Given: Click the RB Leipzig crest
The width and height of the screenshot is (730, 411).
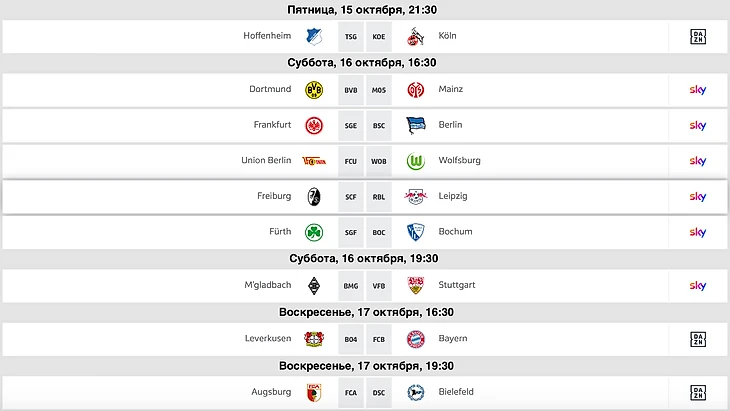Looking at the screenshot, I should pyautogui.click(x=416, y=197).
